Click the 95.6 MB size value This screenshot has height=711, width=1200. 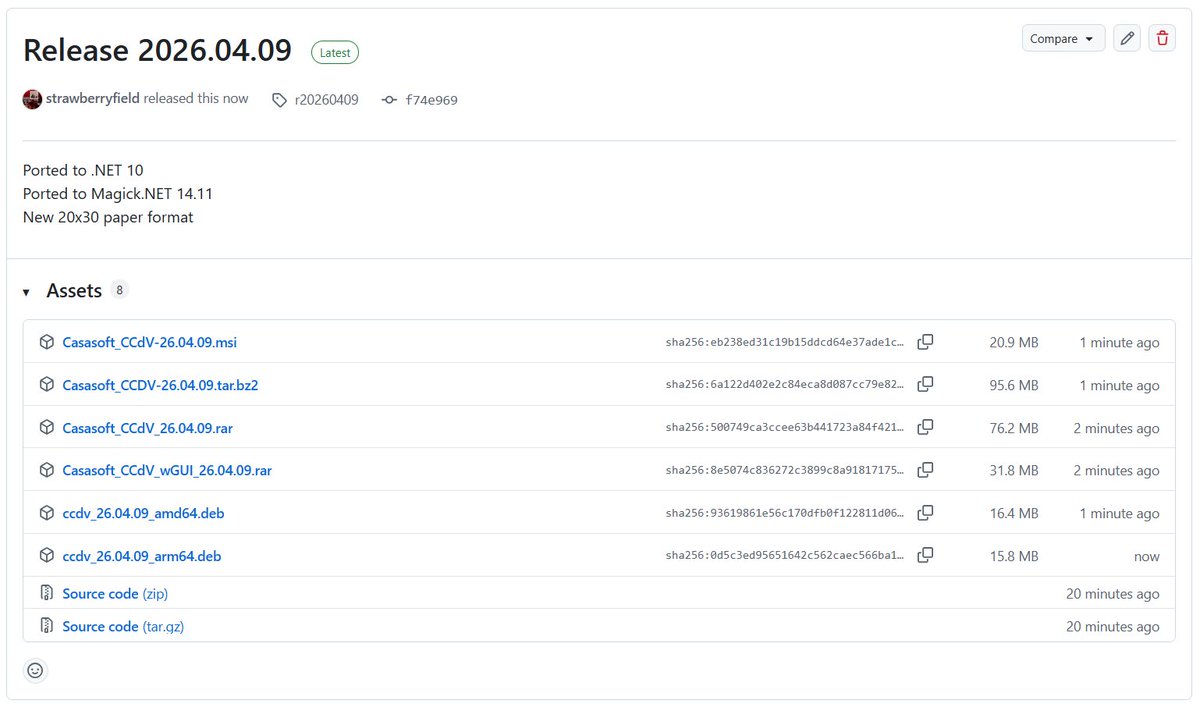click(1014, 385)
